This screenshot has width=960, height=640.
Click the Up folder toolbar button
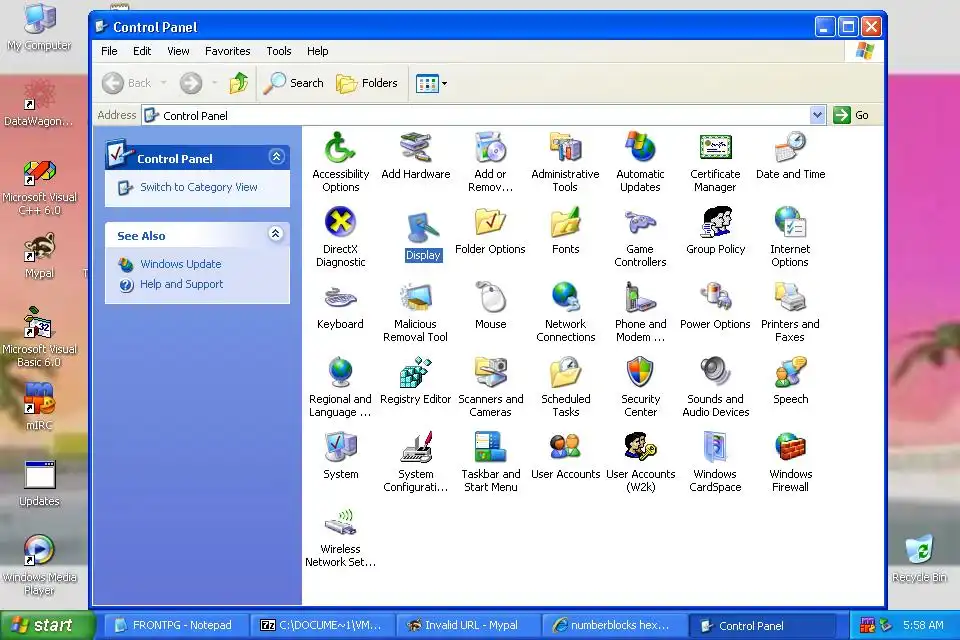pyautogui.click(x=239, y=83)
